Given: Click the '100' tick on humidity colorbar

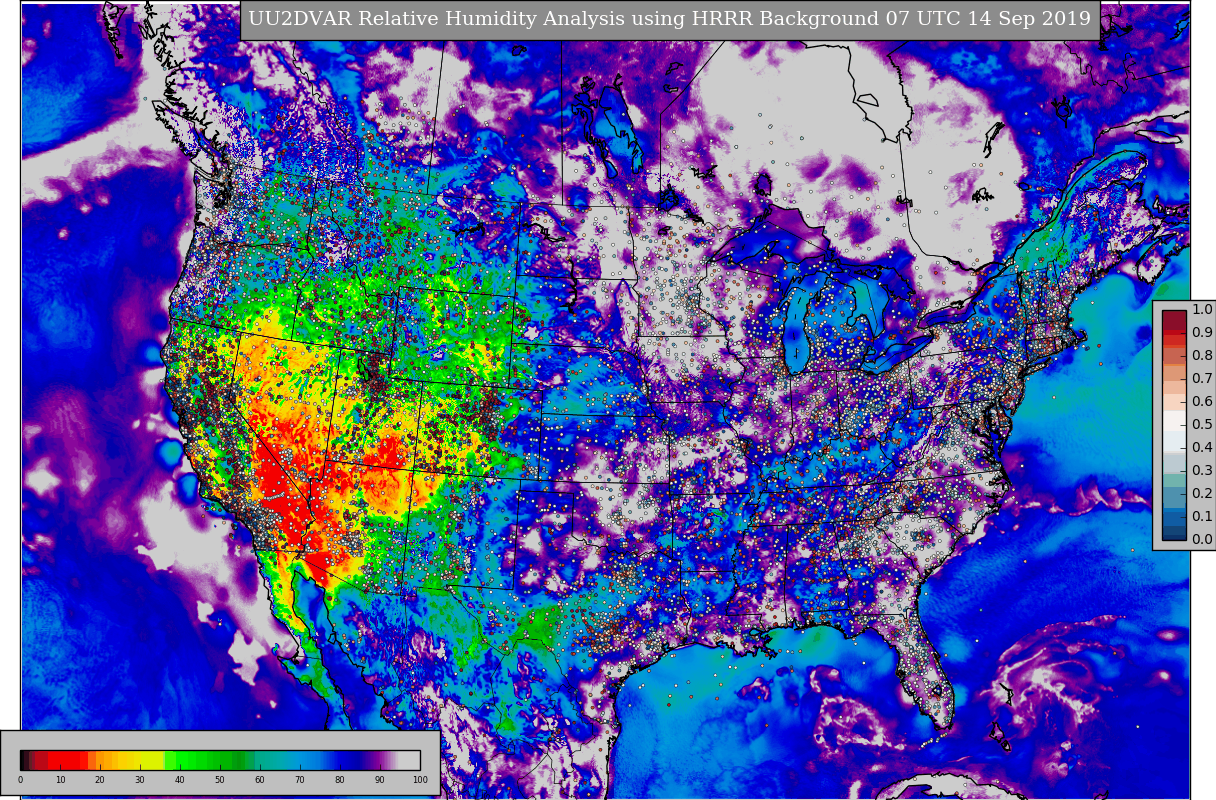Looking at the screenshot, I should point(420,780).
